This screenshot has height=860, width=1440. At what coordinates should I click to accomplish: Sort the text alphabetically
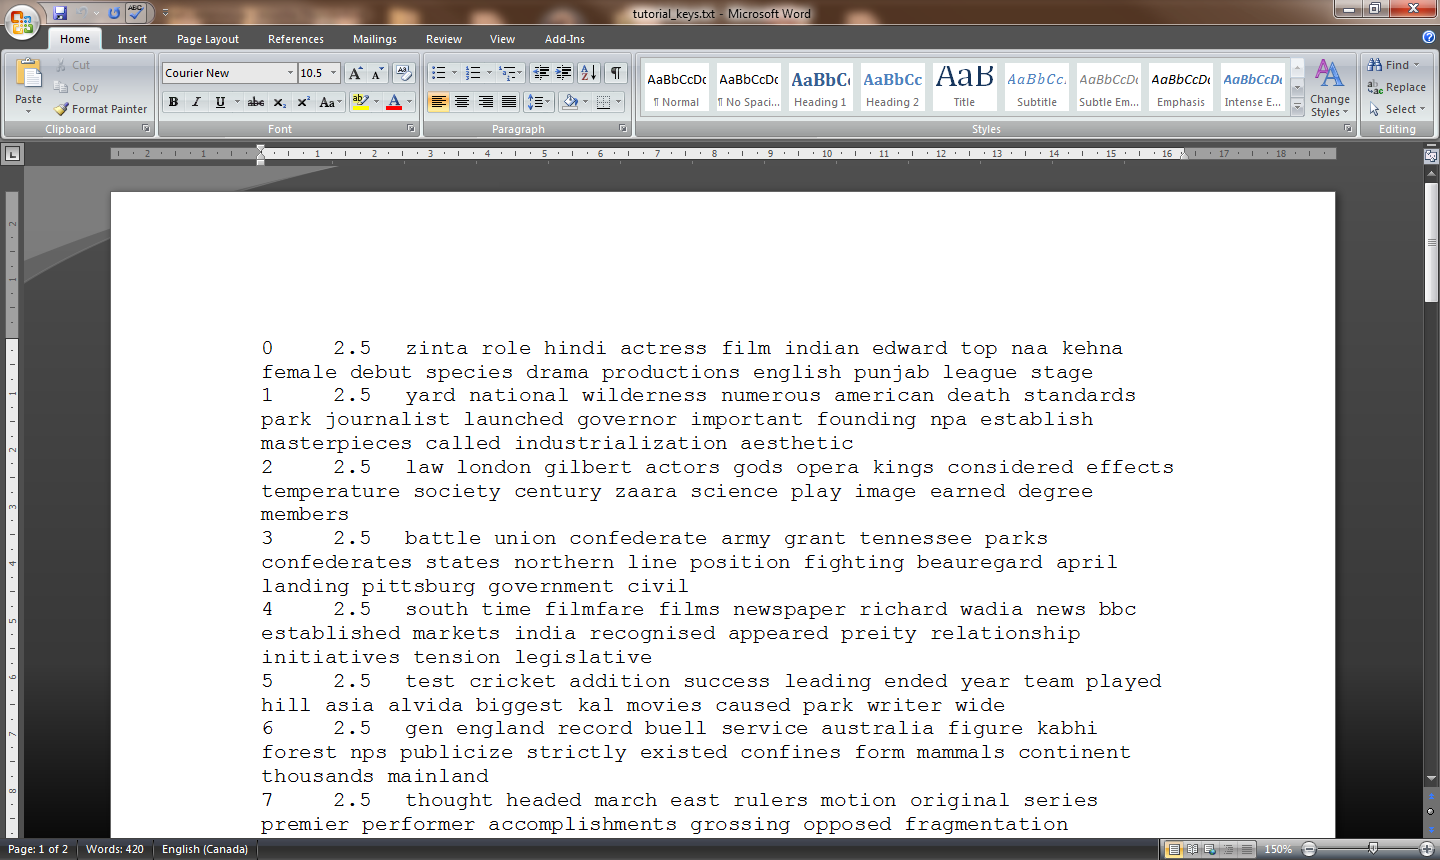[x=587, y=72]
